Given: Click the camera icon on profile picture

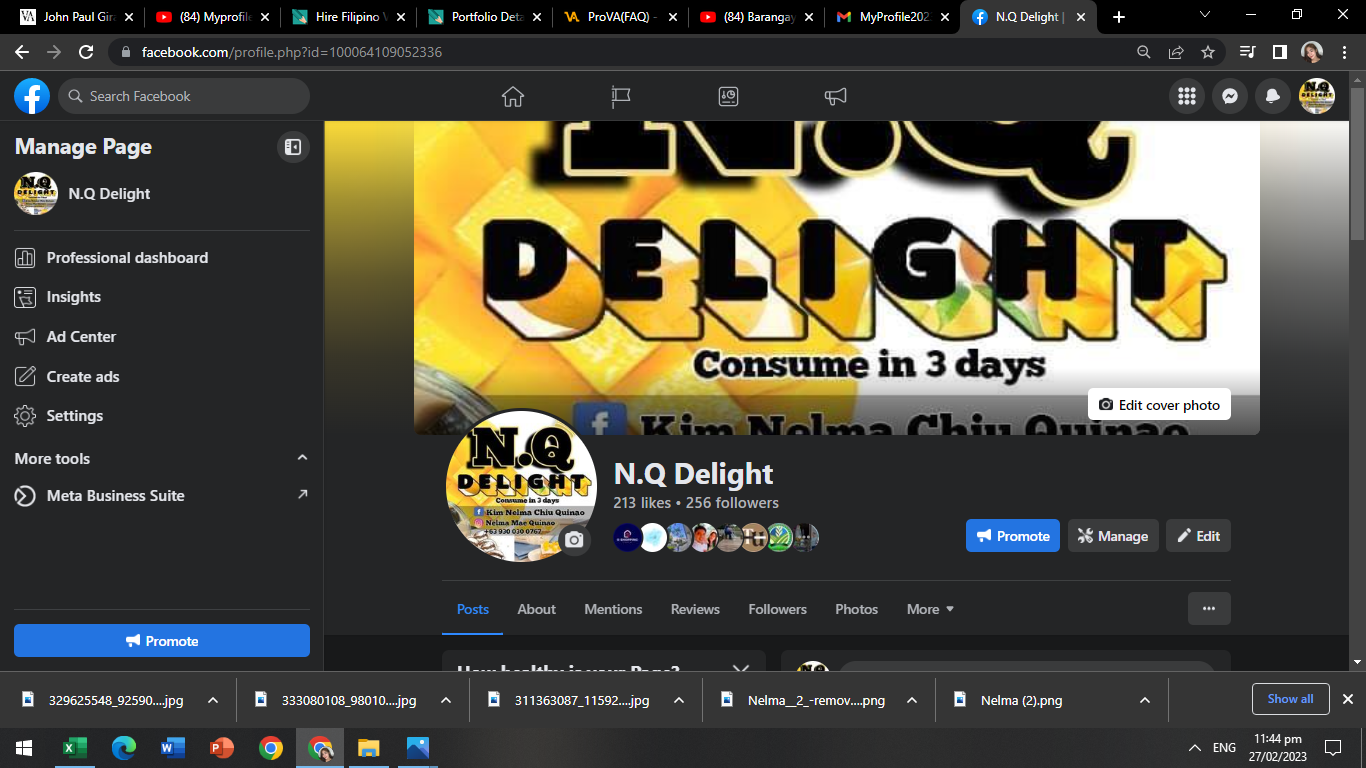Looking at the screenshot, I should click(574, 540).
